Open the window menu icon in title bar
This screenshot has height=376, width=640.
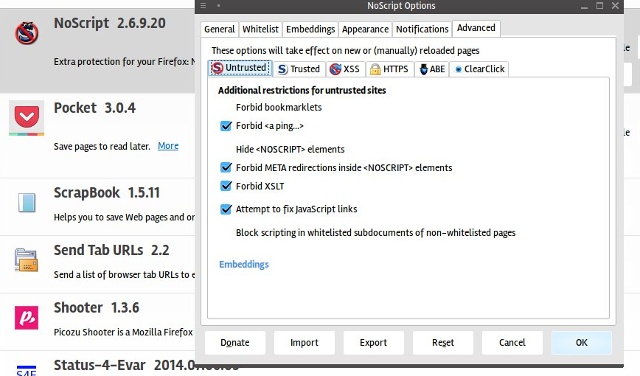coord(203,6)
